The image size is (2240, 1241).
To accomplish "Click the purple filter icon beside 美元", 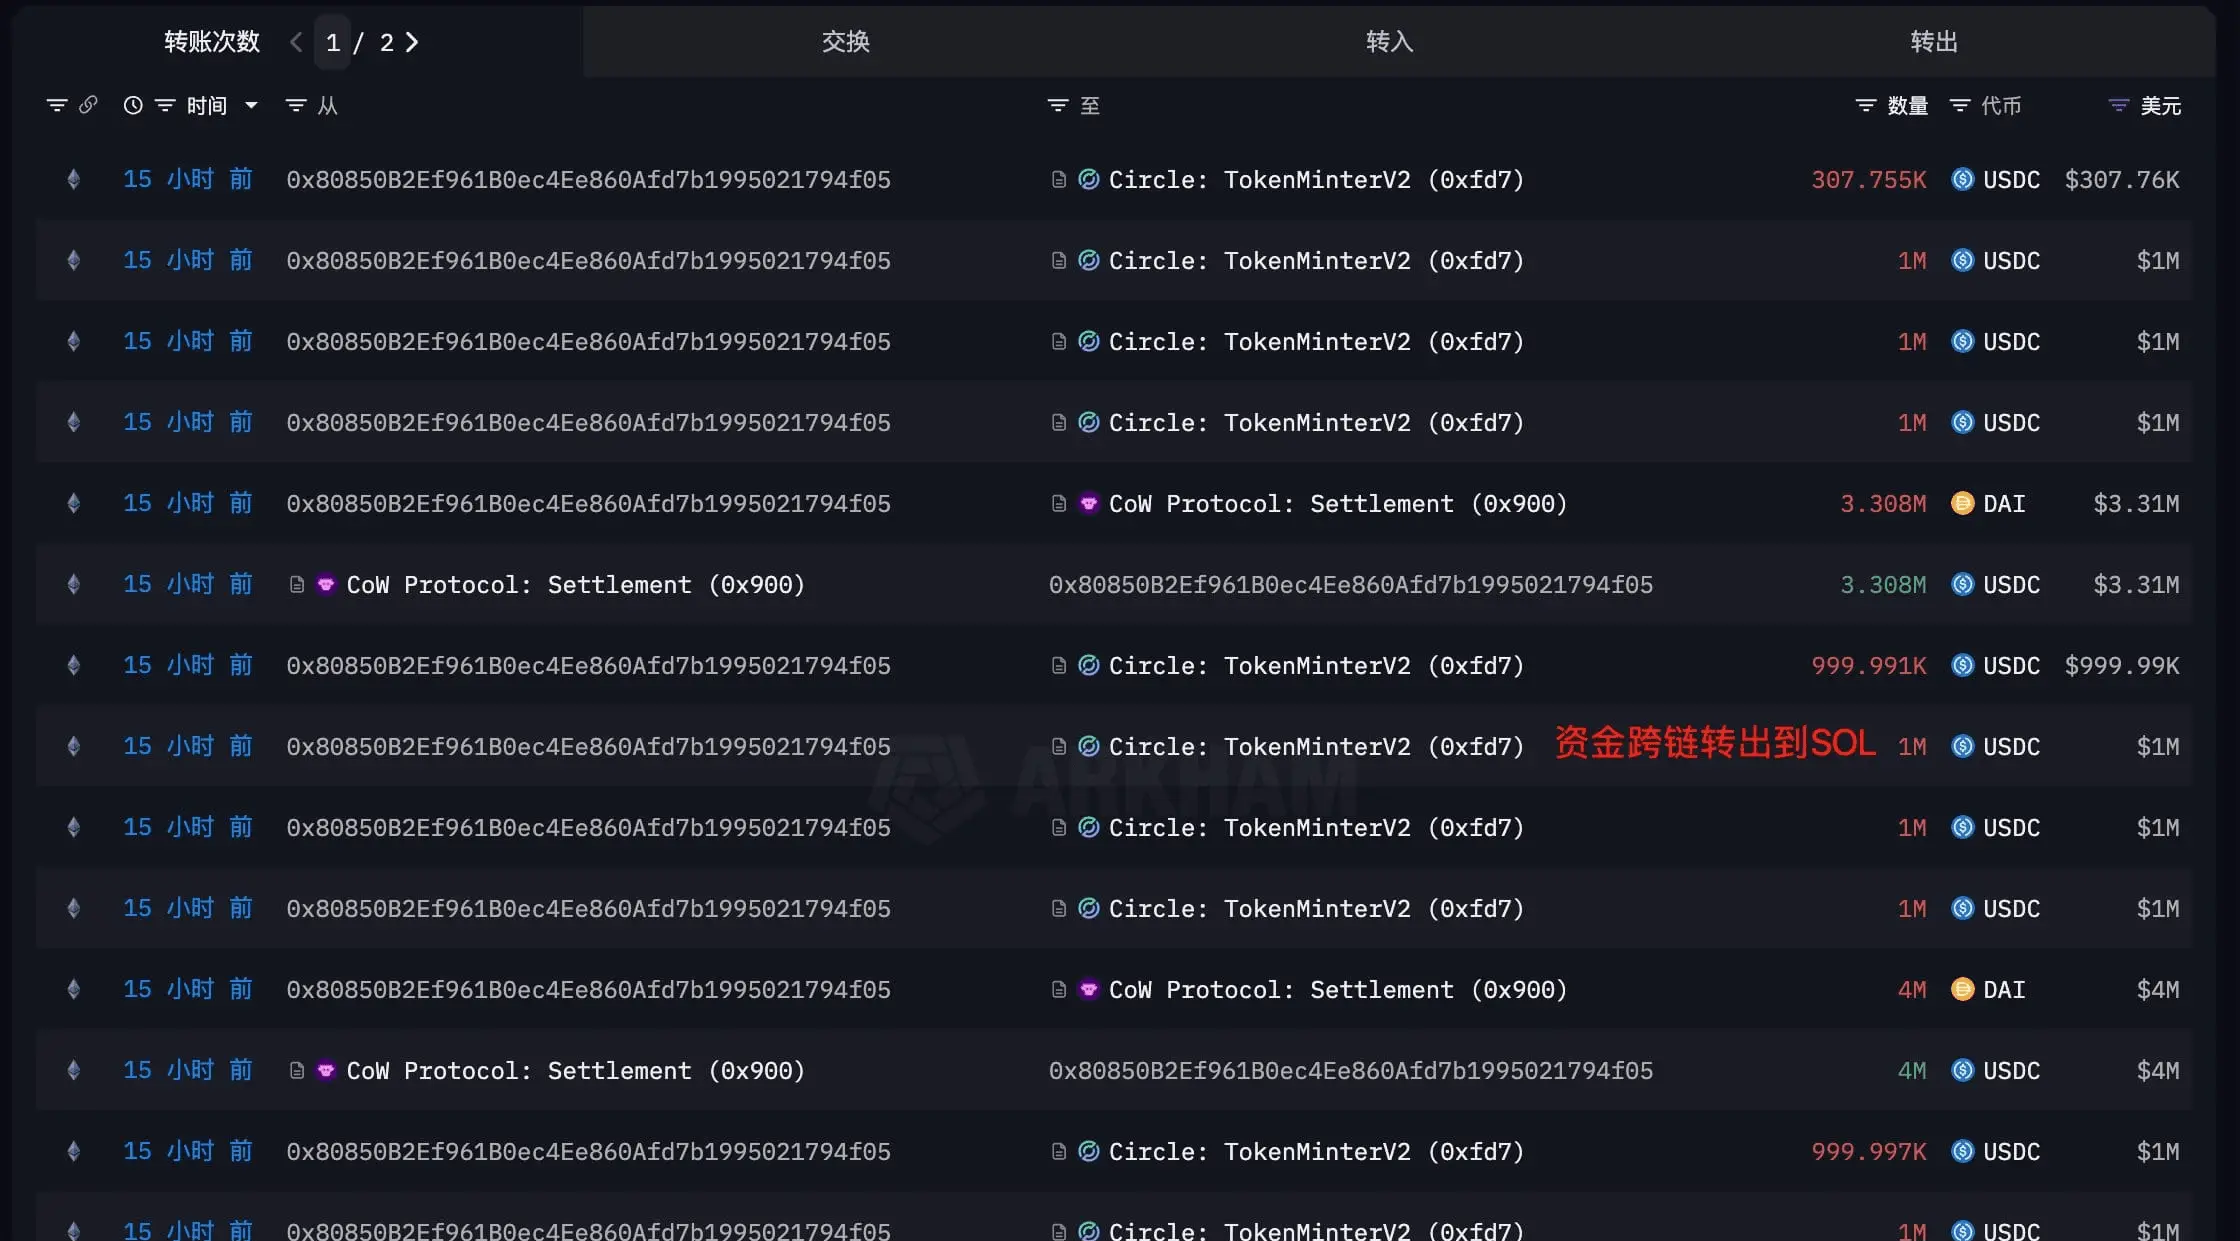I will coord(2118,105).
